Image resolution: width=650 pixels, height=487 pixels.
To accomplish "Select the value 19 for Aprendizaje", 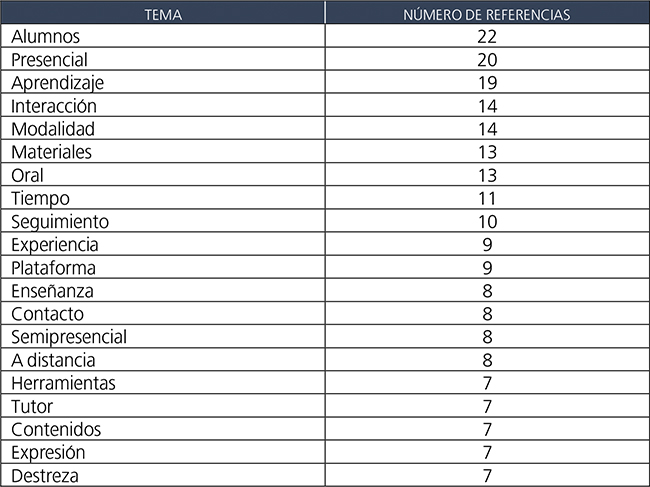I will tap(487, 83).
